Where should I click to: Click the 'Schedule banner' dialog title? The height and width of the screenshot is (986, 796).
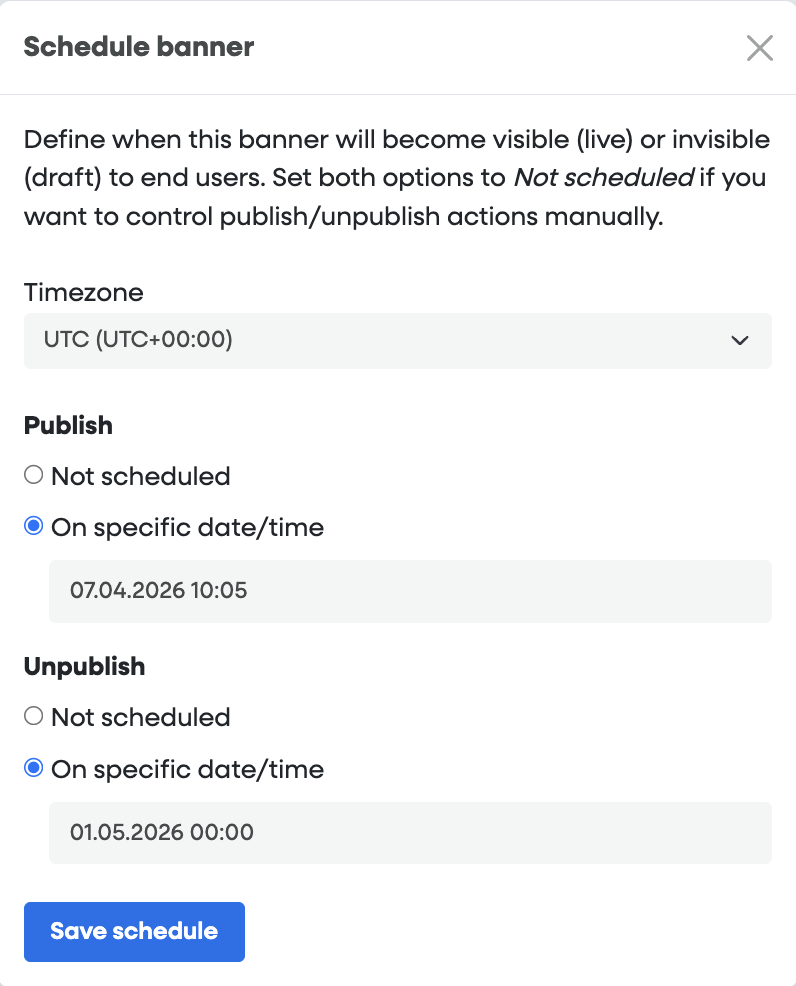[x=138, y=47]
